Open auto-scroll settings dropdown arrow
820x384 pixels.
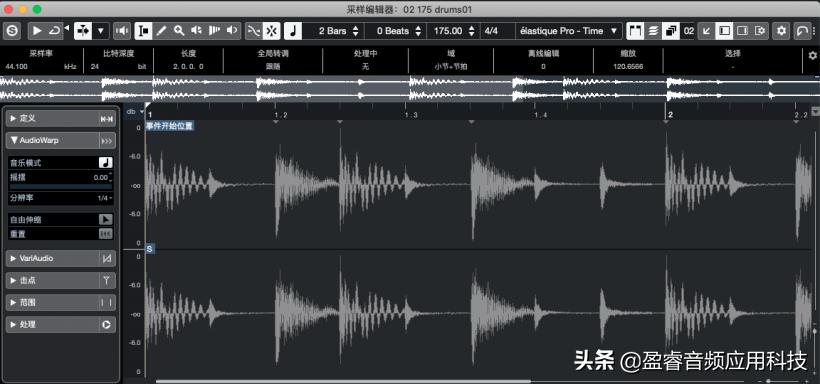click(x=101, y=31)
